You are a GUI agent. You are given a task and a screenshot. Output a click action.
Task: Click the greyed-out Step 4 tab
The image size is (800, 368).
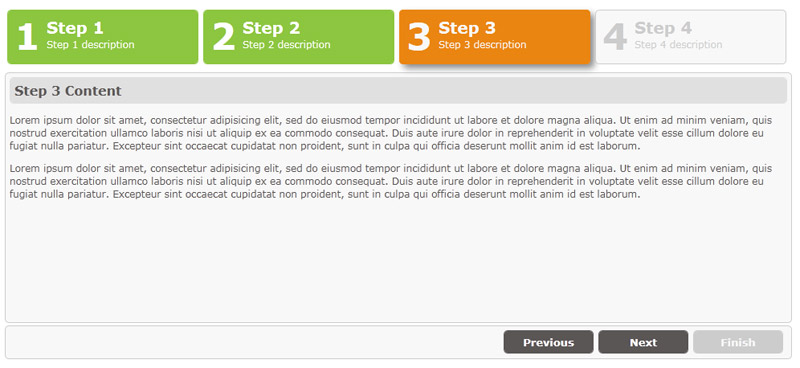[690, 37]
